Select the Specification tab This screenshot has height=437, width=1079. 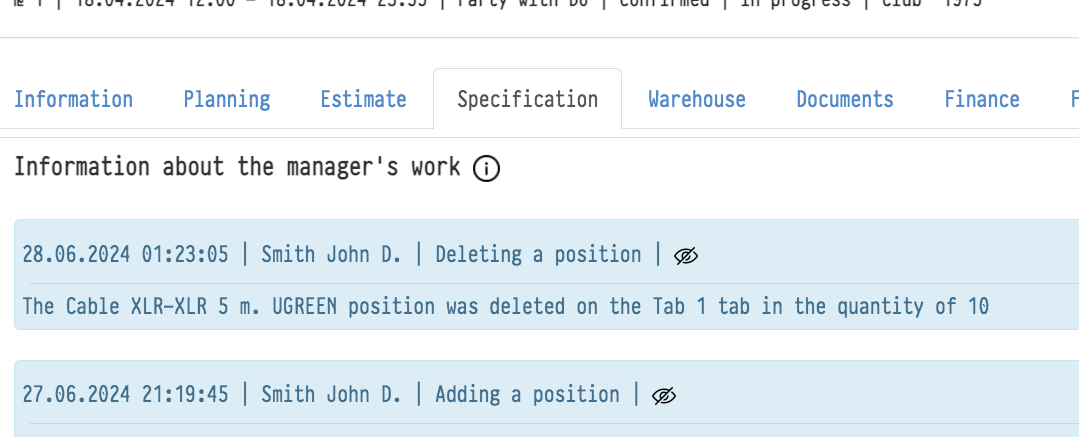click(x=527, y=99)
